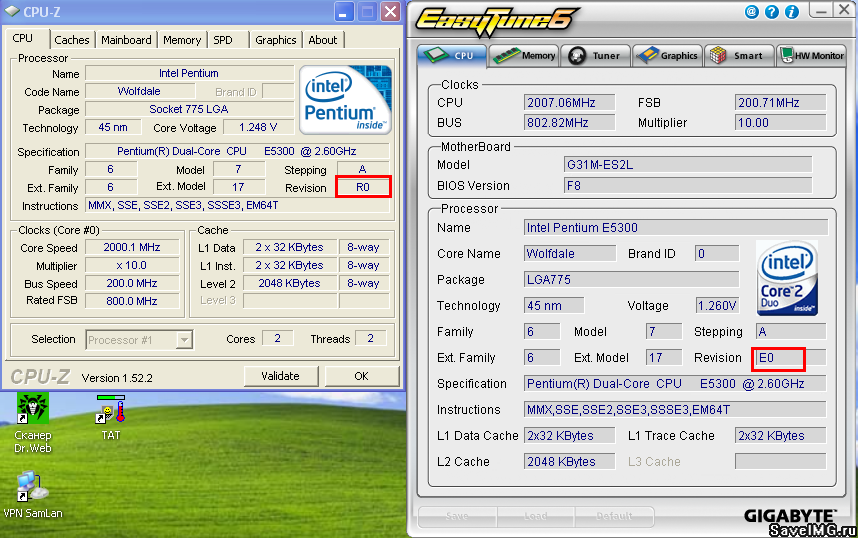Click the Intel Pentium inside logo
The height and width of the screenshot is (538, 858).
[345, 100]
